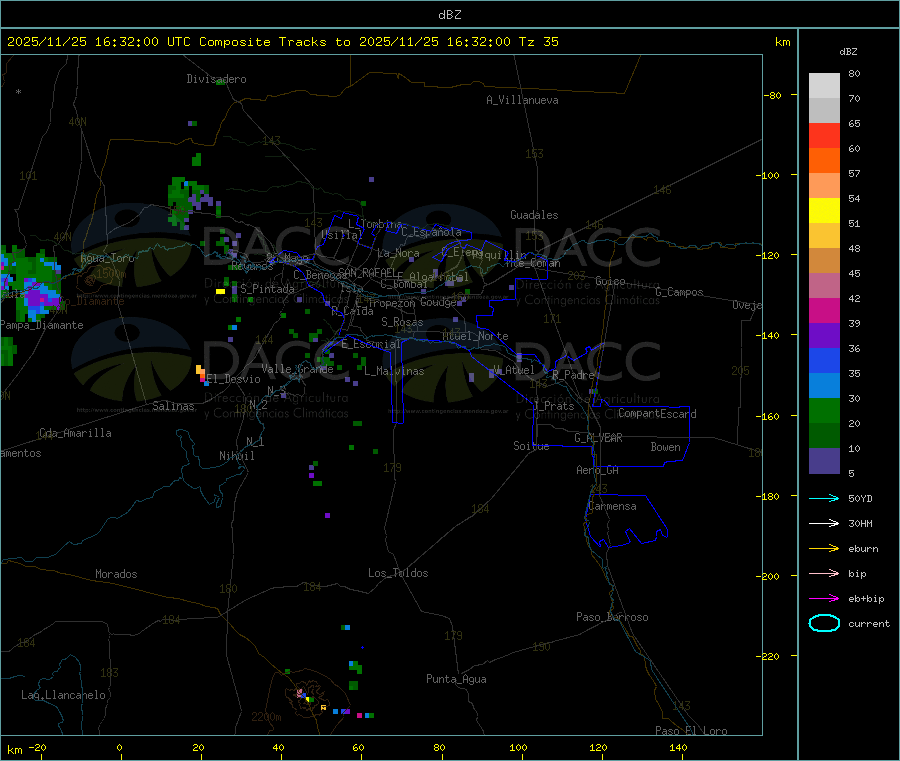
Task: Click the 'Tz 35' threshold text in header
Action: pyautogui.click(x=538, y=42)
